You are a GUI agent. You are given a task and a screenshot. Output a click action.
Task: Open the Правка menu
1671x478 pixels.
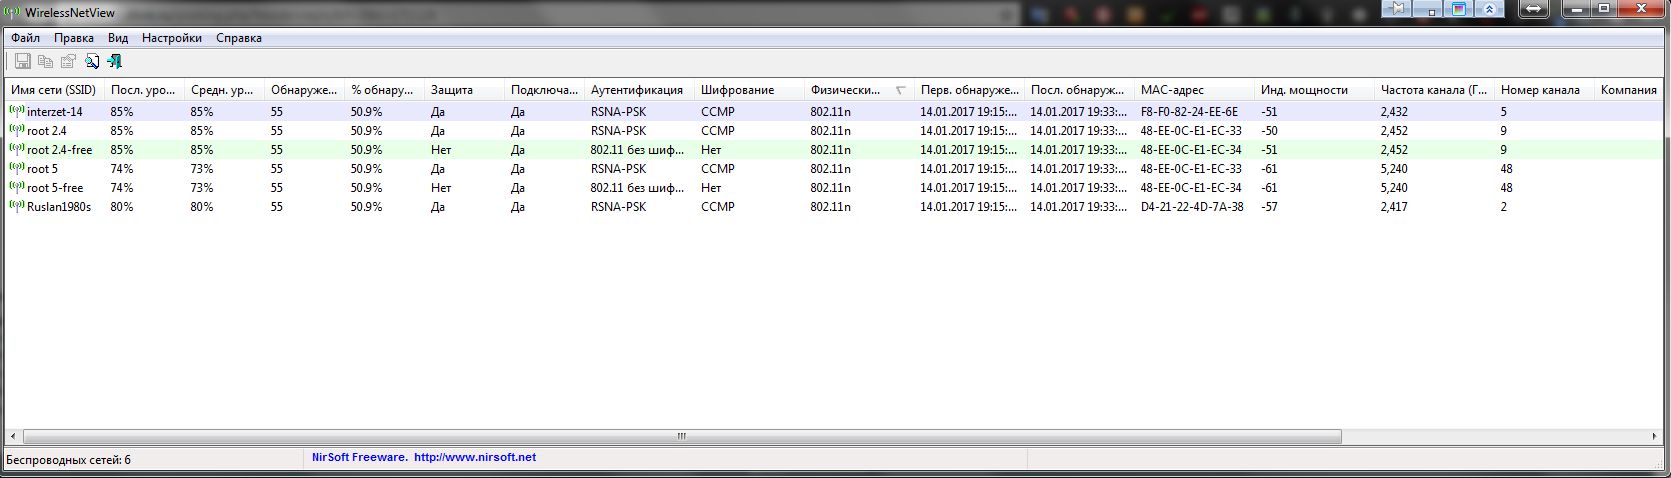(74, 38)
